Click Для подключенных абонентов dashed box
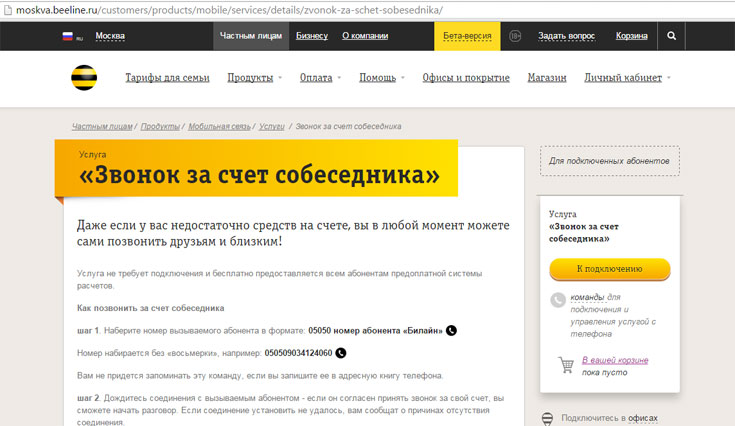 609,161
